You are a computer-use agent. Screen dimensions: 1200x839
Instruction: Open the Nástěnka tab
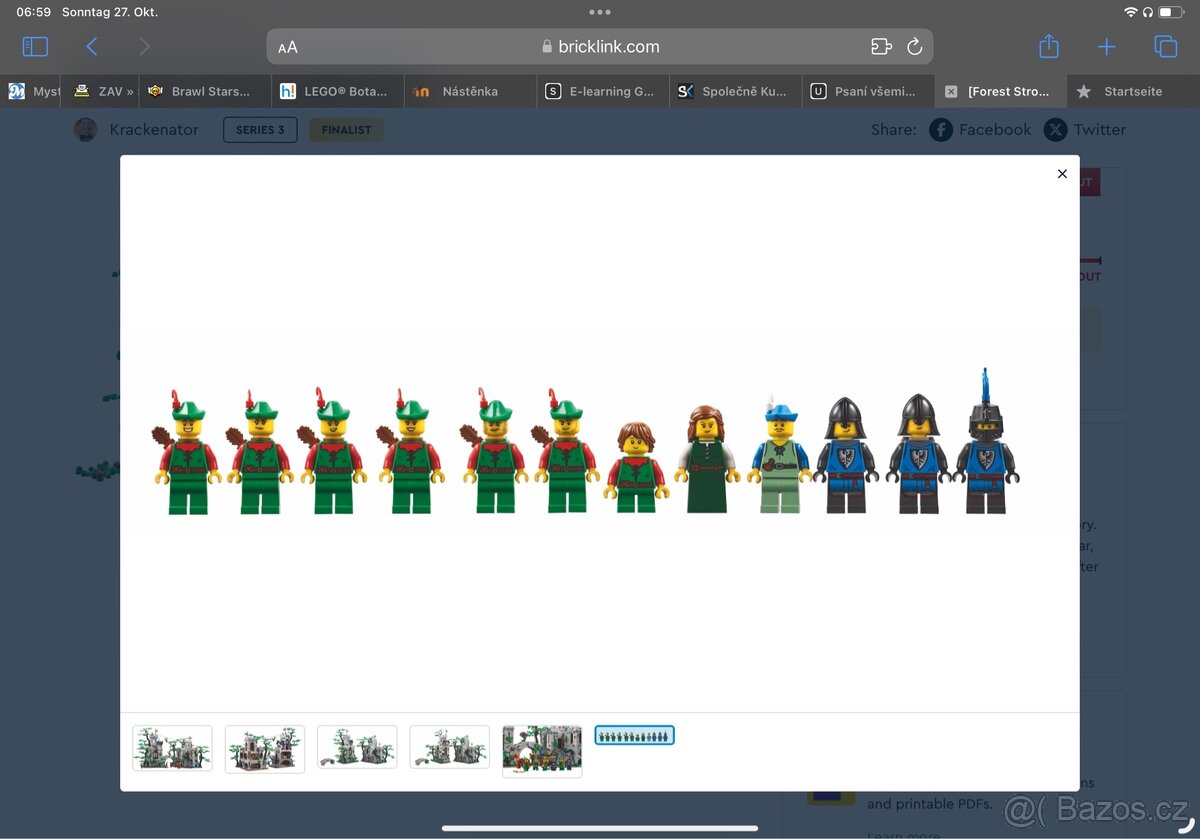point(469,91)
